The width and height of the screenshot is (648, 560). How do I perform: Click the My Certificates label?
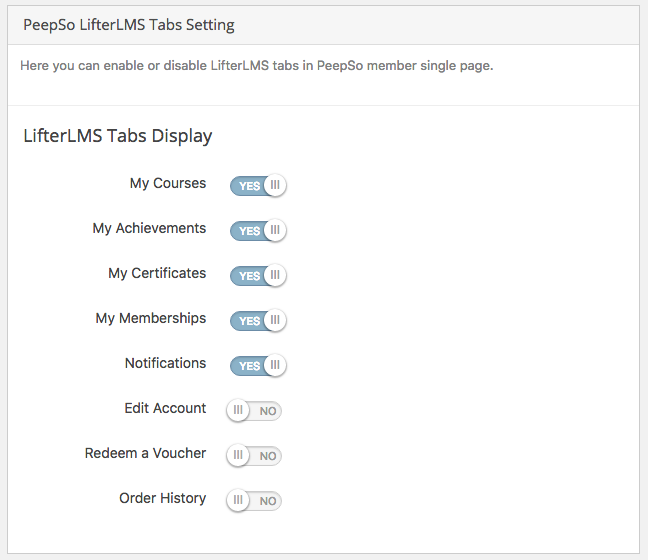157,274
